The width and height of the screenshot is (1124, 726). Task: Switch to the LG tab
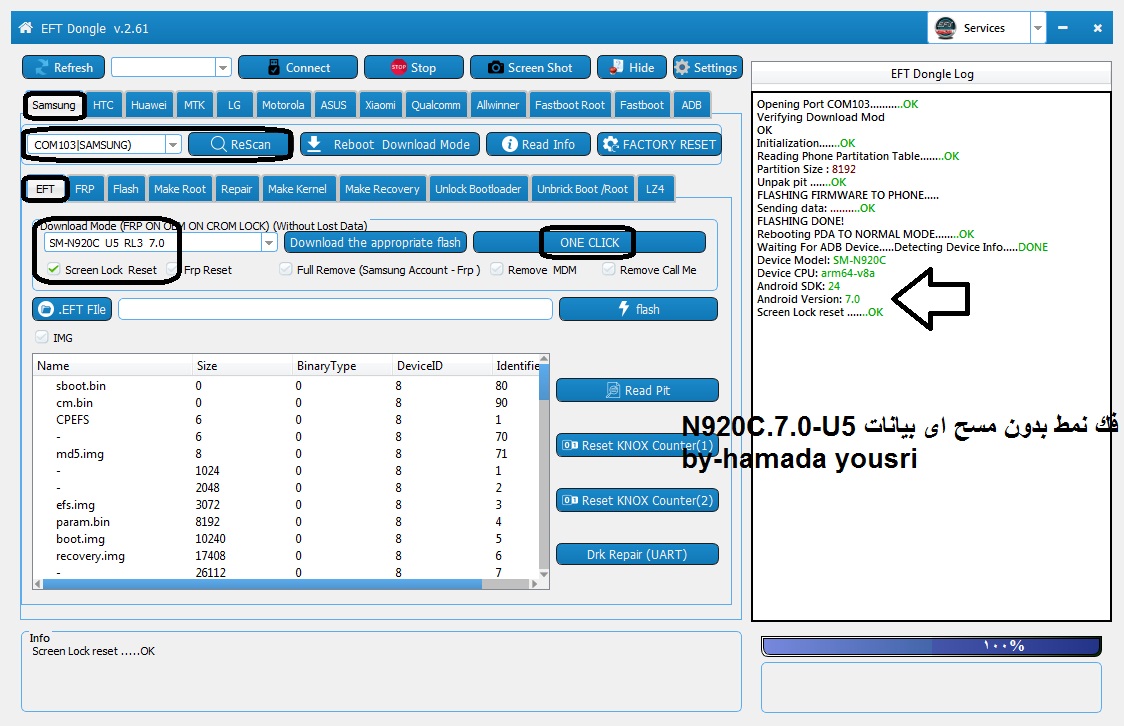tap(234, 105)
